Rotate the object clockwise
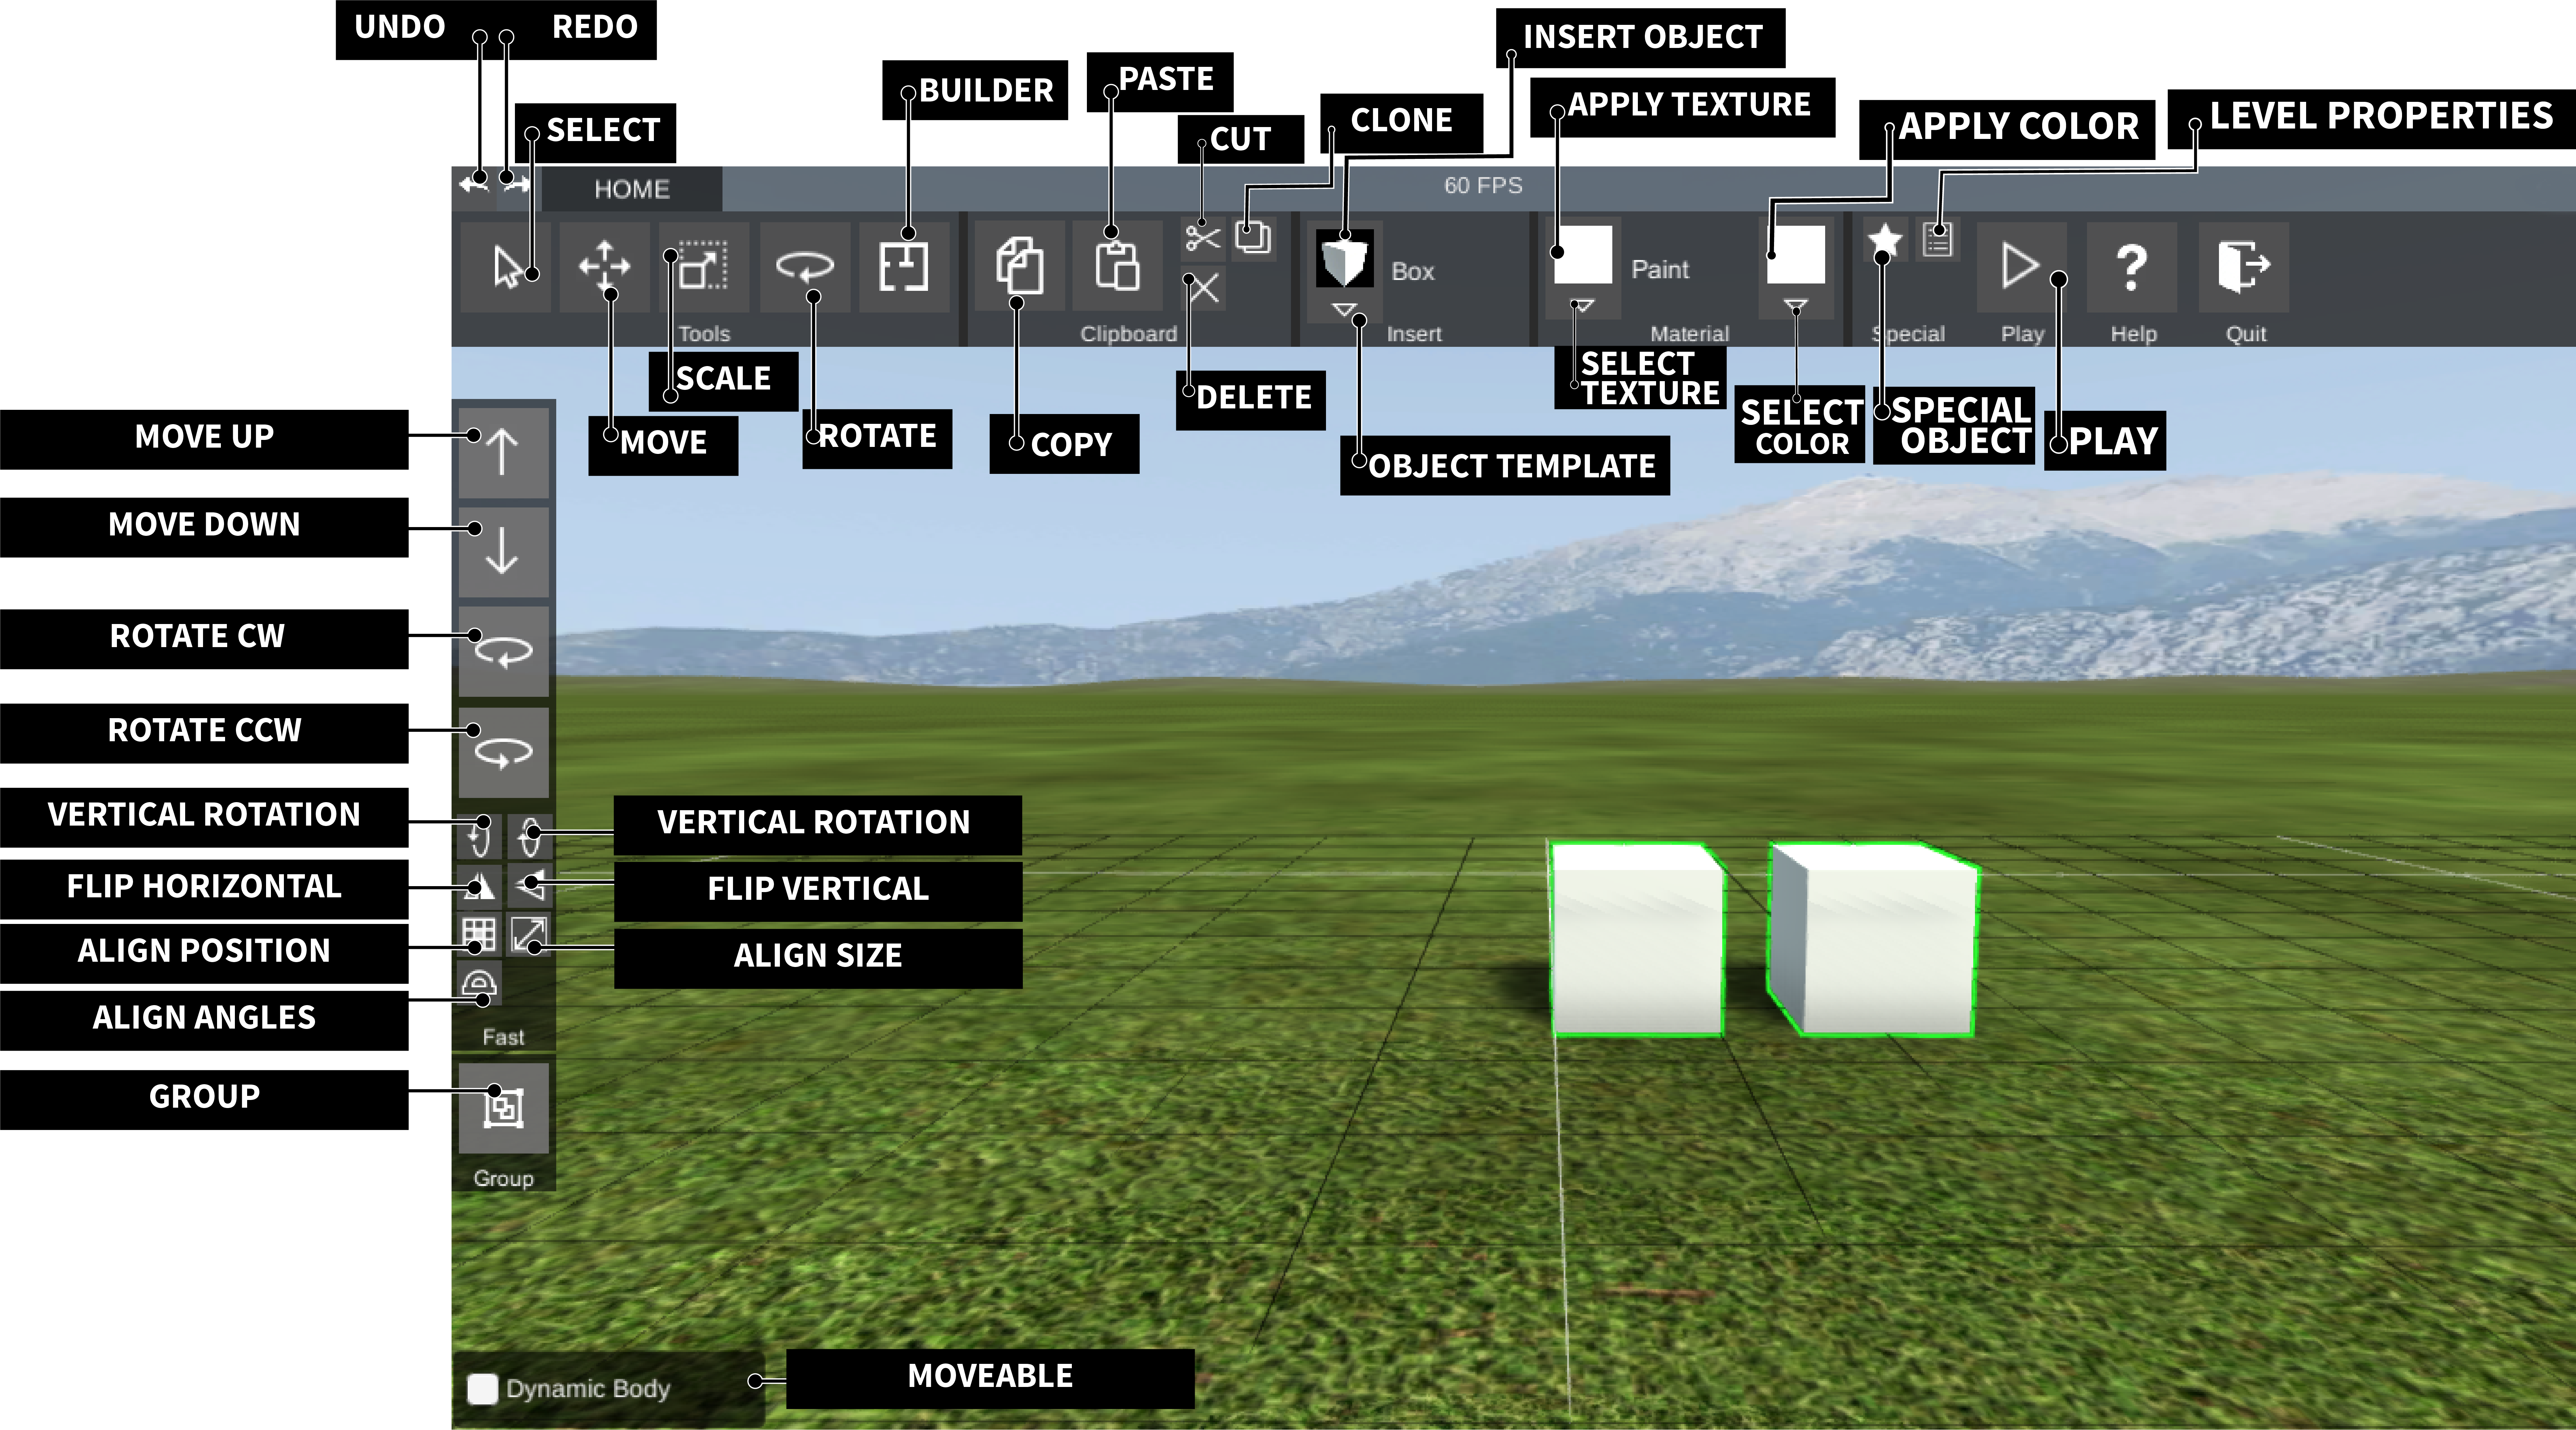This screenshot has height=1430, width=2576. pyautogui.click(x=503, y=651)
